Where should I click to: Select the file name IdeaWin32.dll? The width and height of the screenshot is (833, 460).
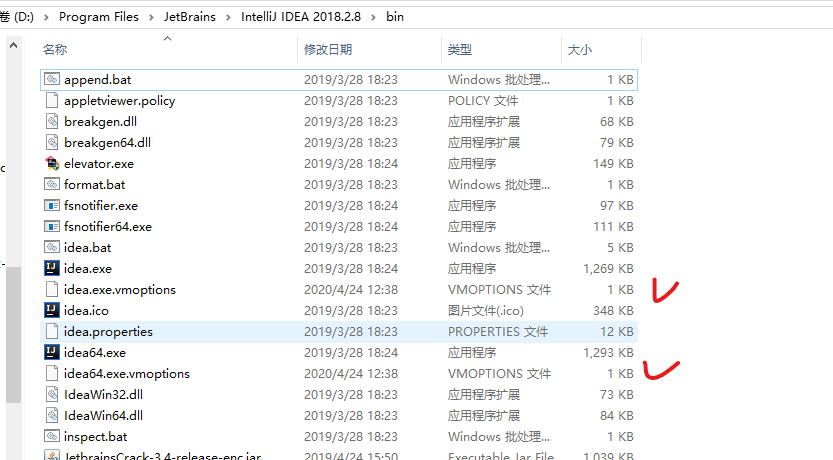coord(104,394)
